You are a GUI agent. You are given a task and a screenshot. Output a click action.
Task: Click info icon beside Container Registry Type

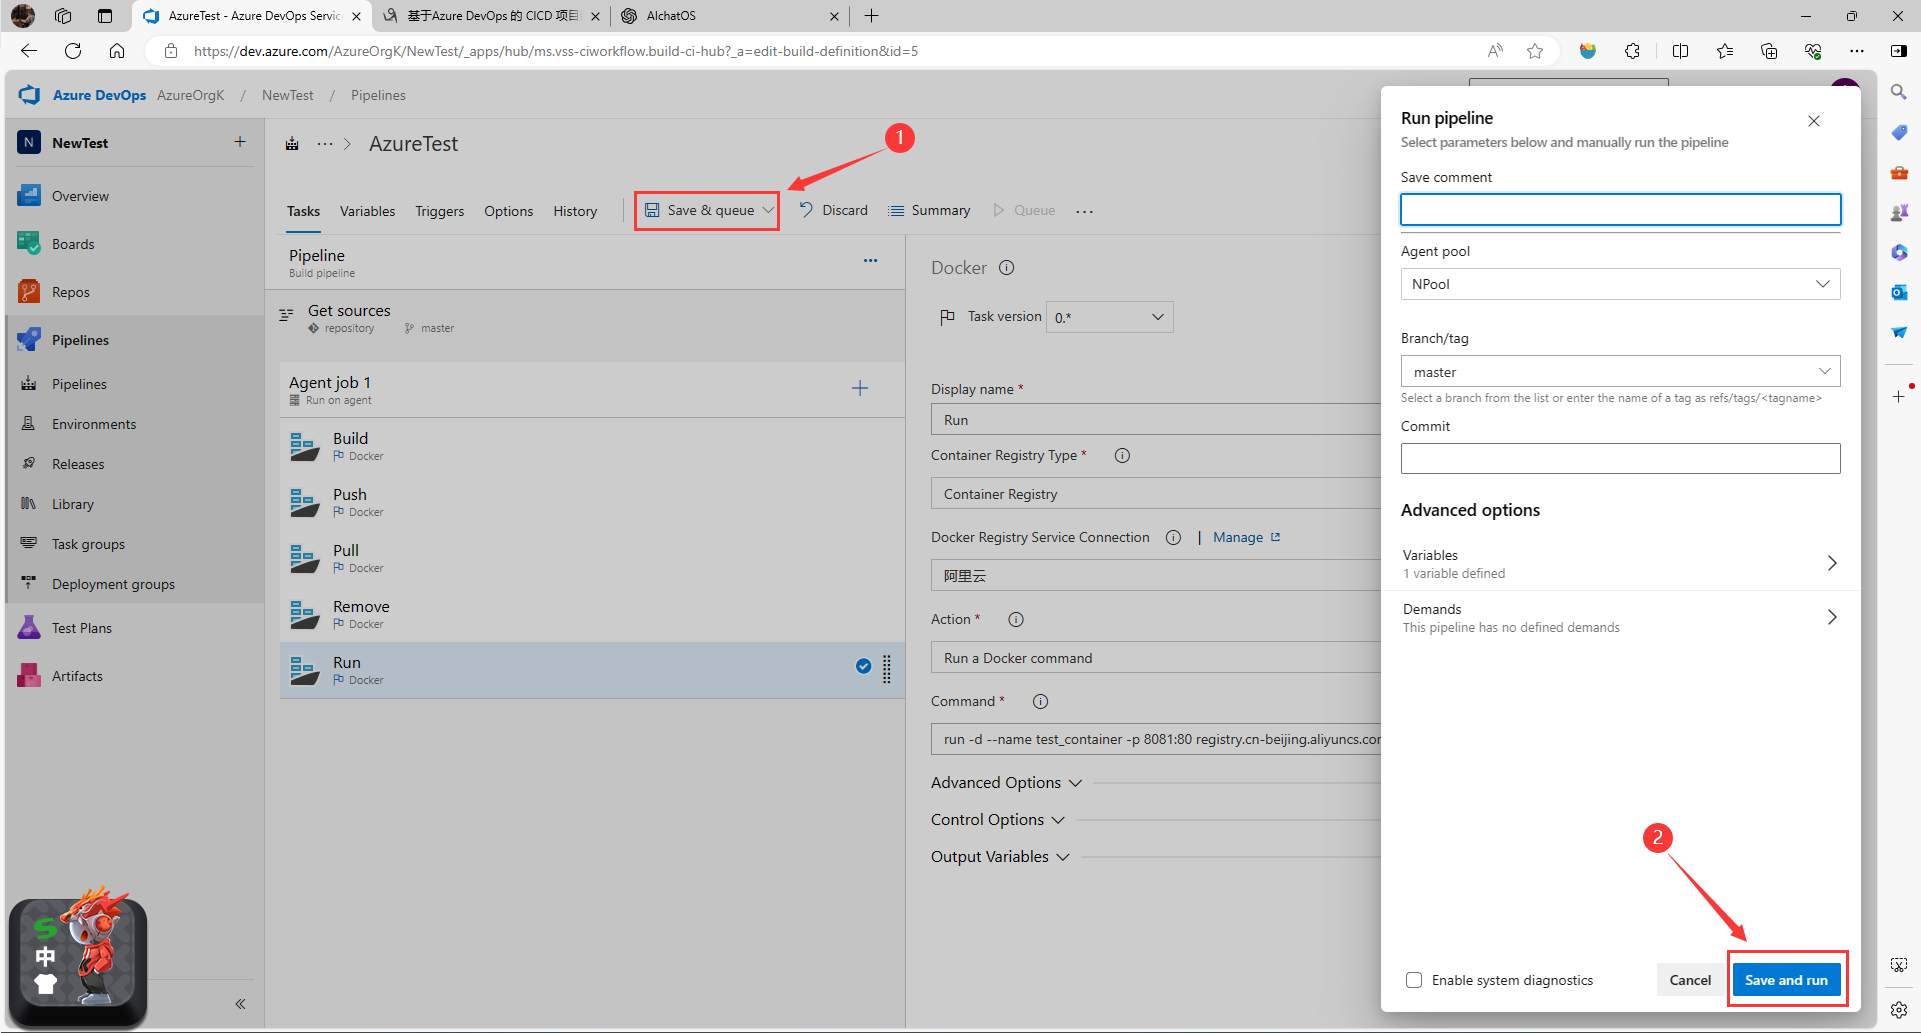pyautogui.click(x=1122, y=455)
